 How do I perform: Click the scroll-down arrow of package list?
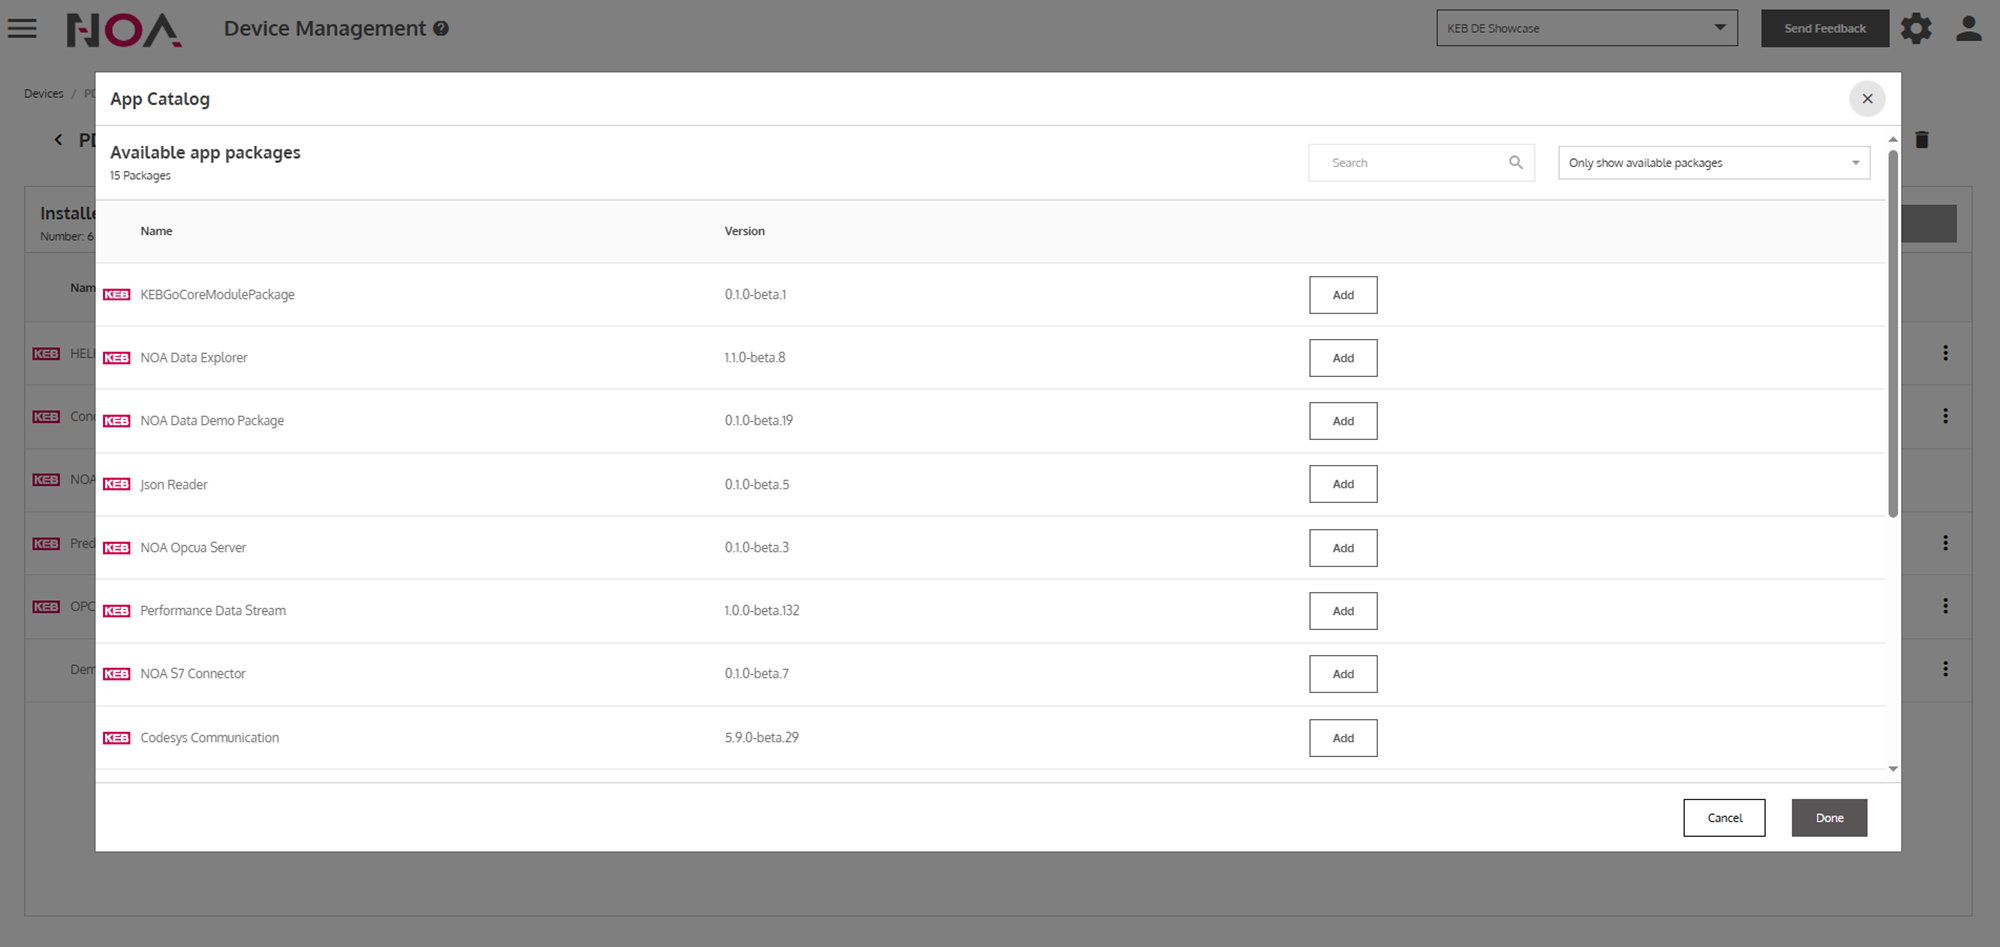[1892, 769]
